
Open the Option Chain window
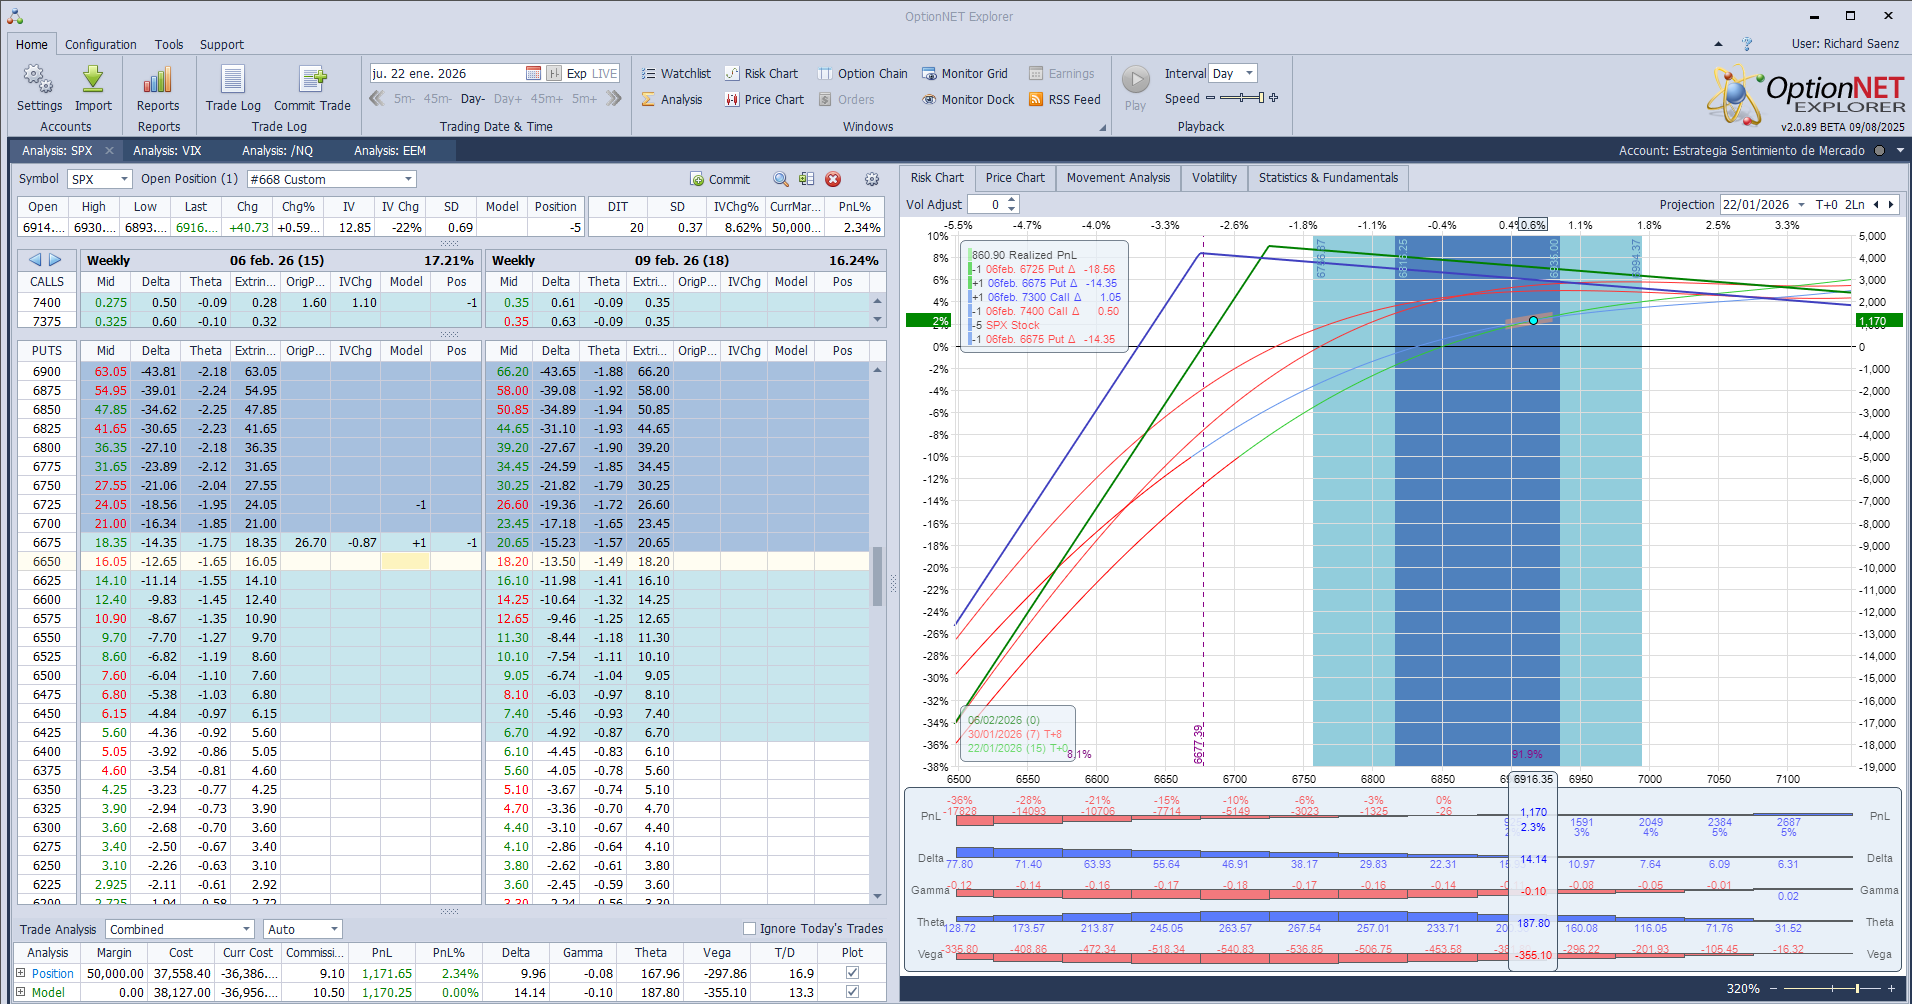862,73
